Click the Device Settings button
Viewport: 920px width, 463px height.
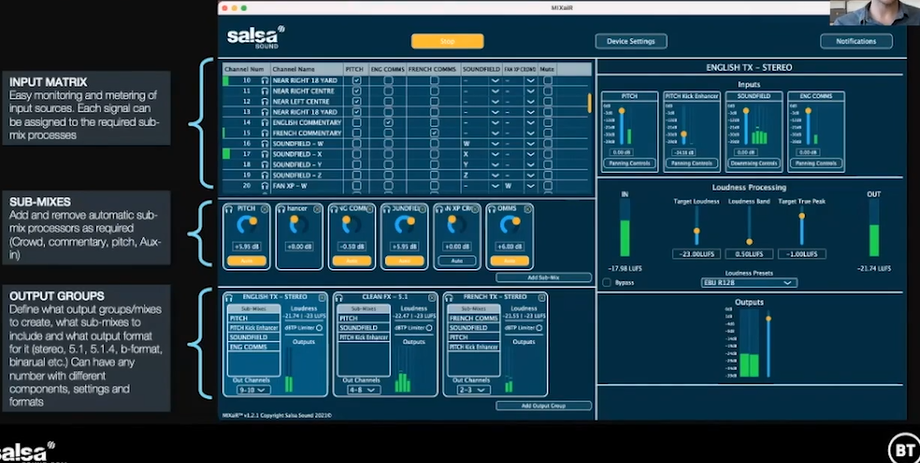coord(630,42)
